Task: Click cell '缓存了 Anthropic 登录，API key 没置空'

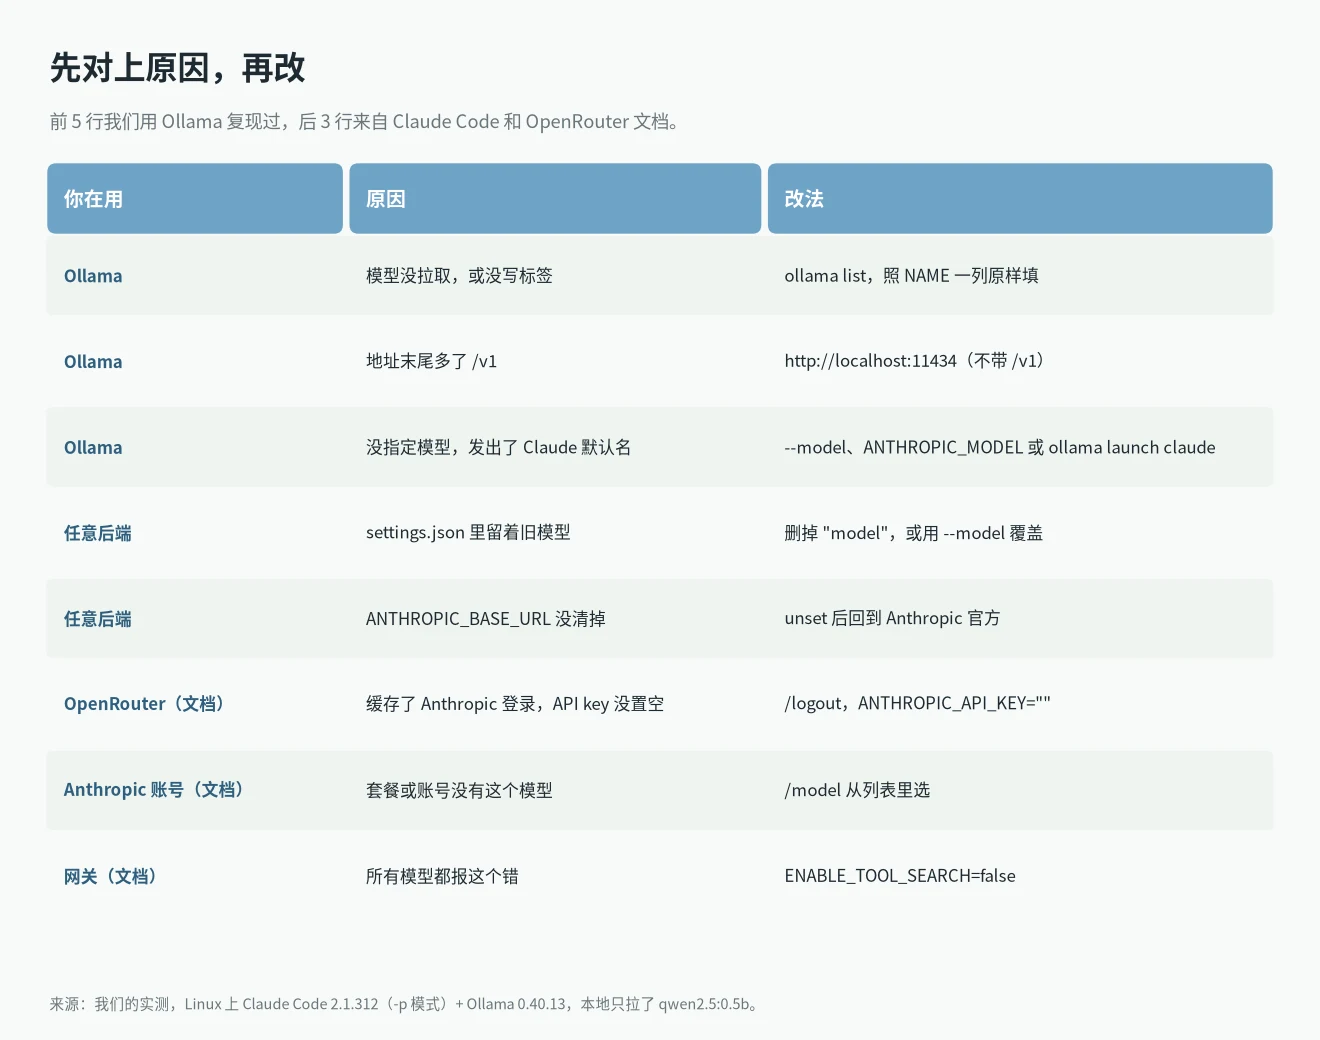Action: (x=515, y=704)
